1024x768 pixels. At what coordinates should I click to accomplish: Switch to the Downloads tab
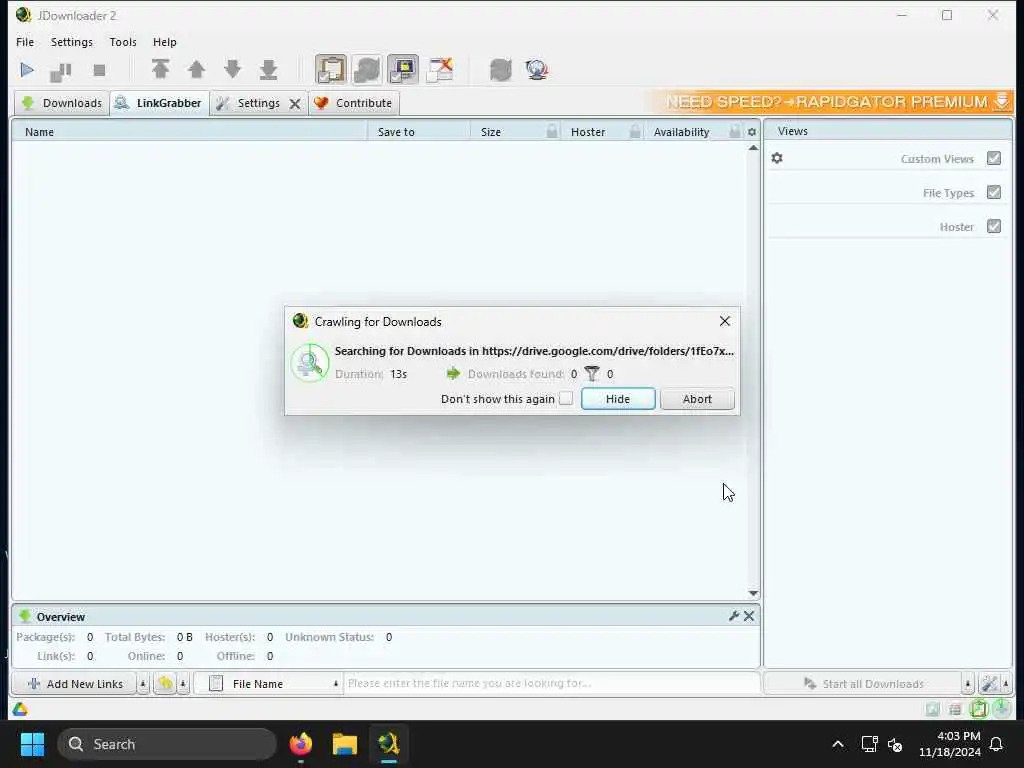tap(61, 103)
